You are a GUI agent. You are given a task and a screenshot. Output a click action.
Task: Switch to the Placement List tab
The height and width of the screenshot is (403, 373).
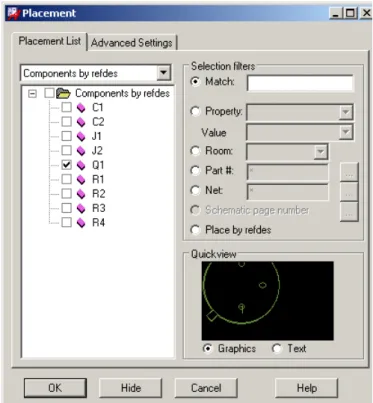(x=50, y=41)
